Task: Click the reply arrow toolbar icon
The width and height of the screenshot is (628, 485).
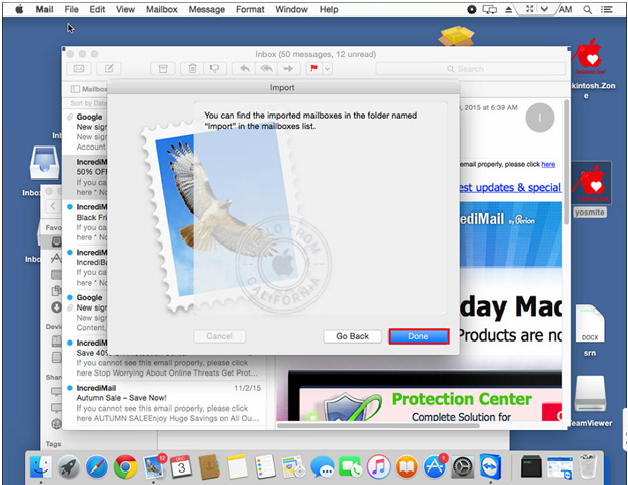Action: click(244, 69)
